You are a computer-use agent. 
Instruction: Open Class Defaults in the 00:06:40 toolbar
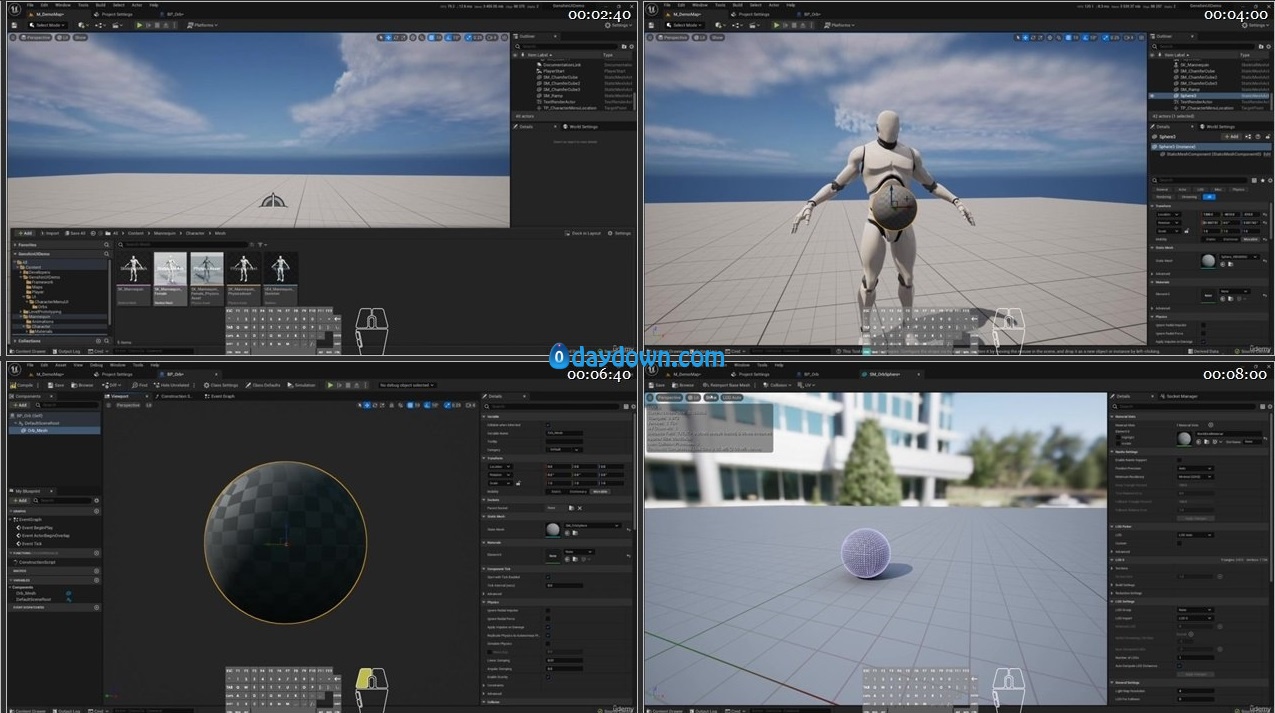point(263,385)
